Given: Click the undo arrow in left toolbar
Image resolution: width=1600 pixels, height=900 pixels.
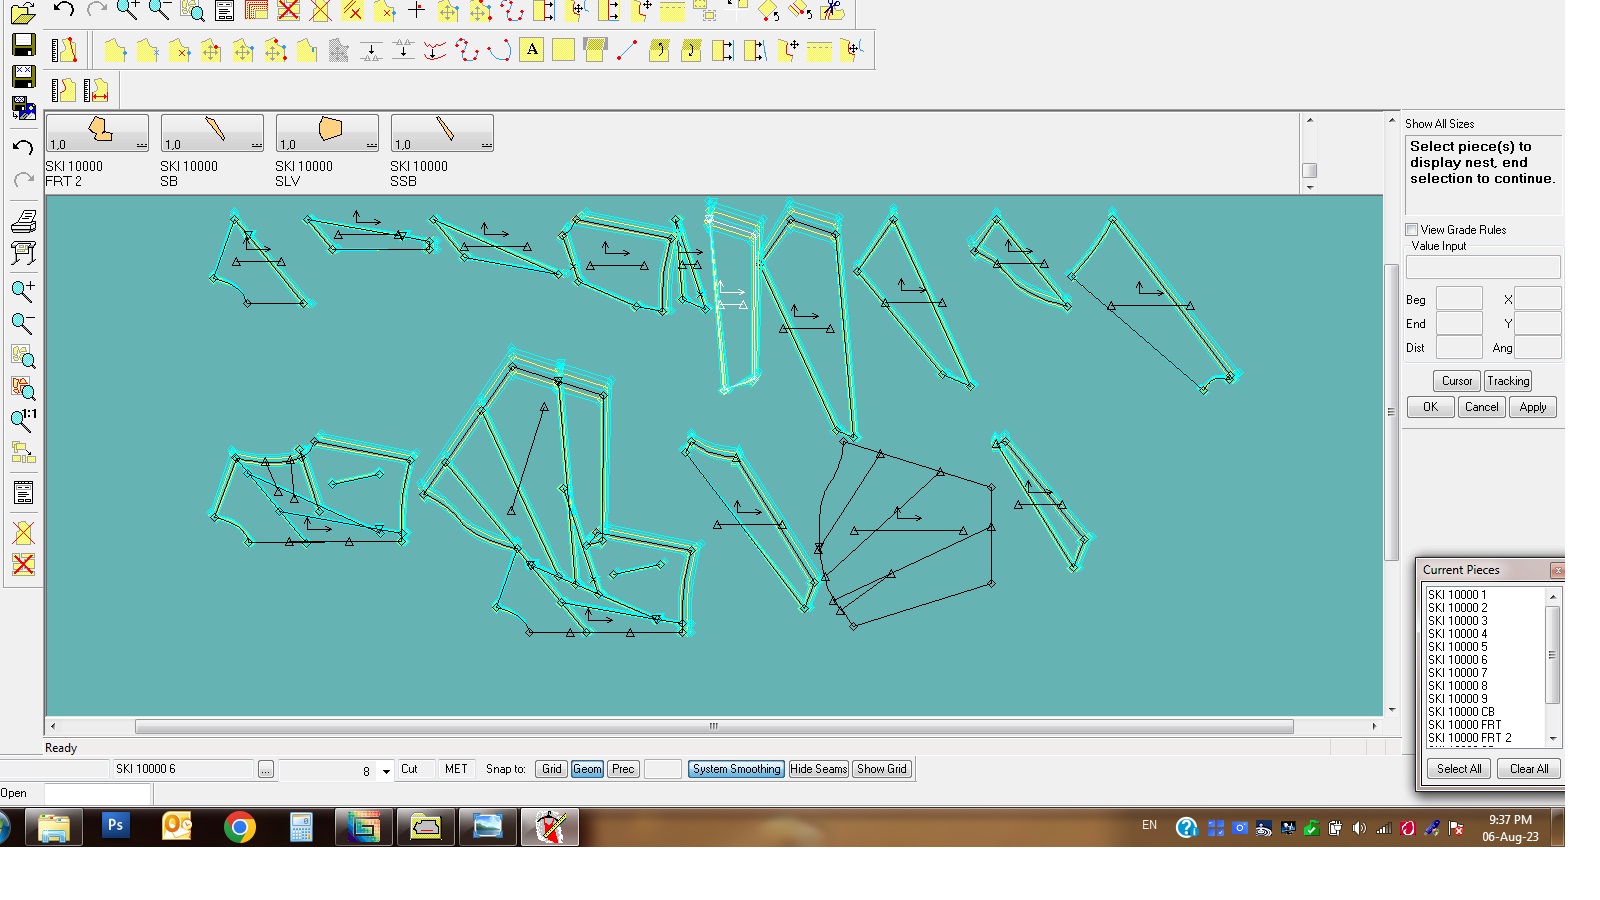Looking at the screenshot, I should click(23, 147).
